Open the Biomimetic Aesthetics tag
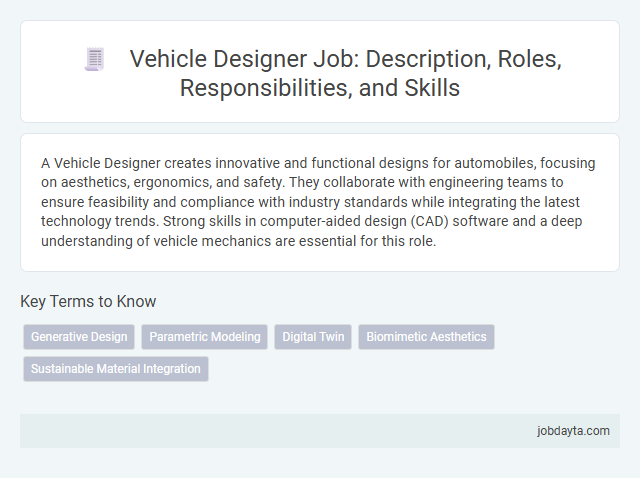Viewport: 640px width, 478px height. [x=426, y=337]
